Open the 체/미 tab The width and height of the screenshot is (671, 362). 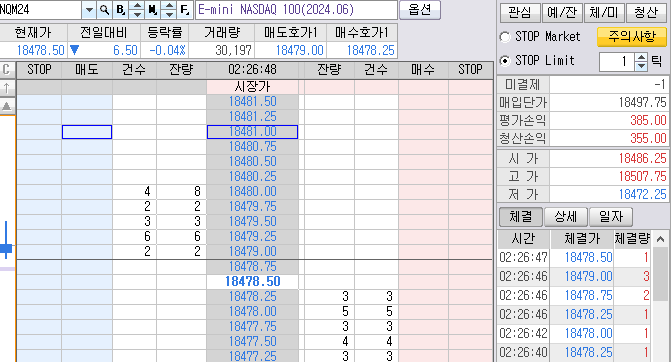(x=604, y=13)
